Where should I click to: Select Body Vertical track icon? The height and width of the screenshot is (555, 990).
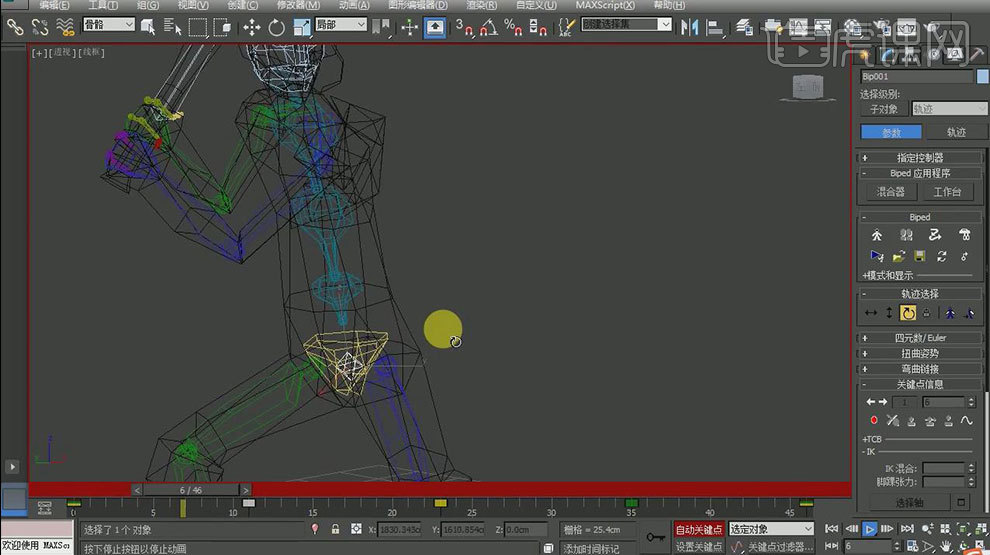(x=889, y=313)
